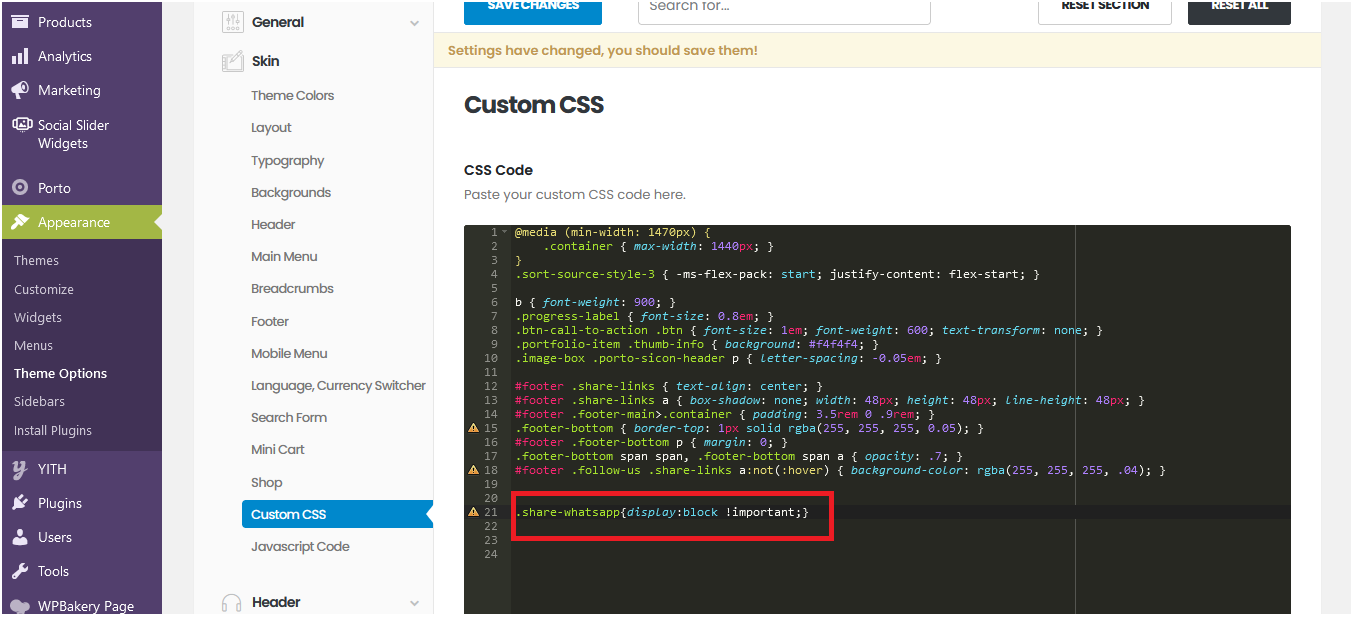Click the Porto circle icon

click(x=20, y=188)
